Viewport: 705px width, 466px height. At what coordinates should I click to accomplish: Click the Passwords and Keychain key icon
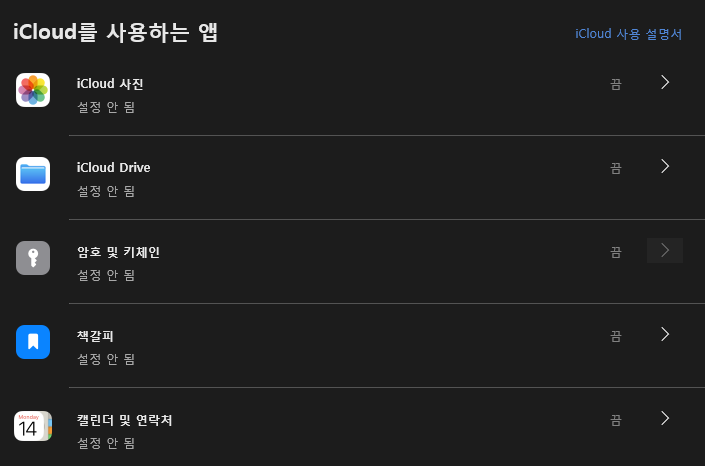(33, 258)
